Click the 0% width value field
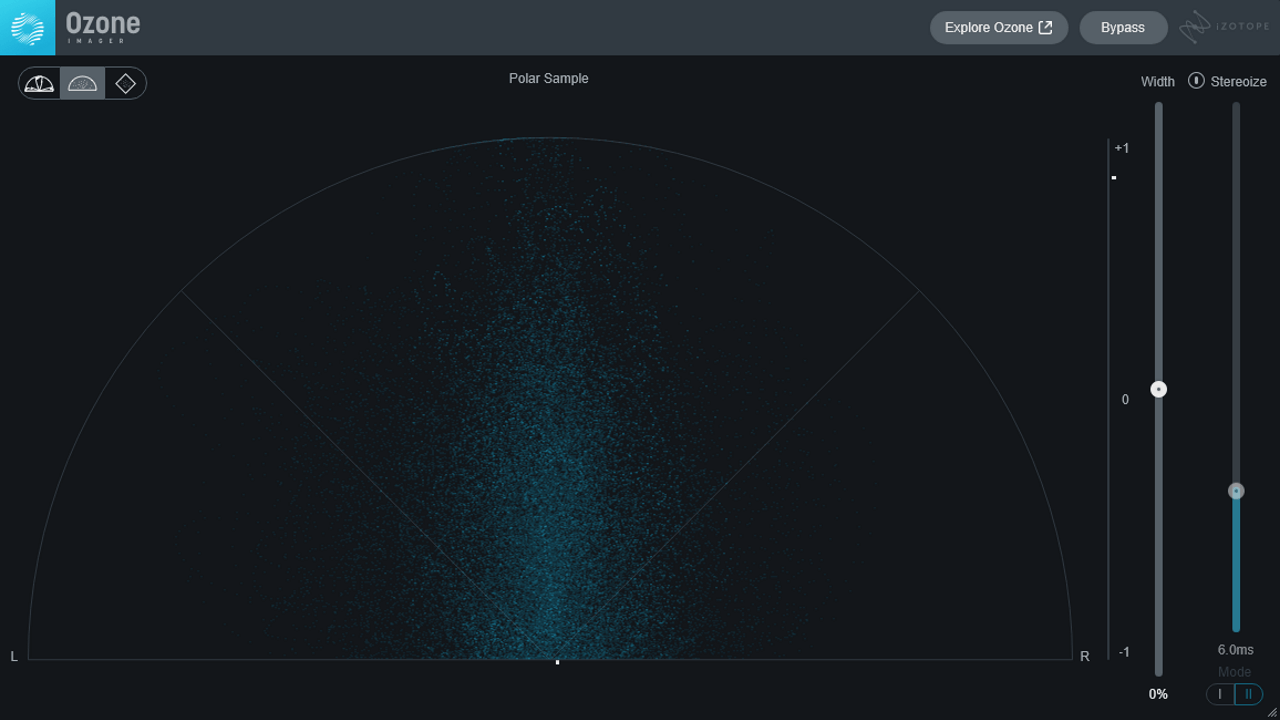1280x720 pixels. [1158, 694]
